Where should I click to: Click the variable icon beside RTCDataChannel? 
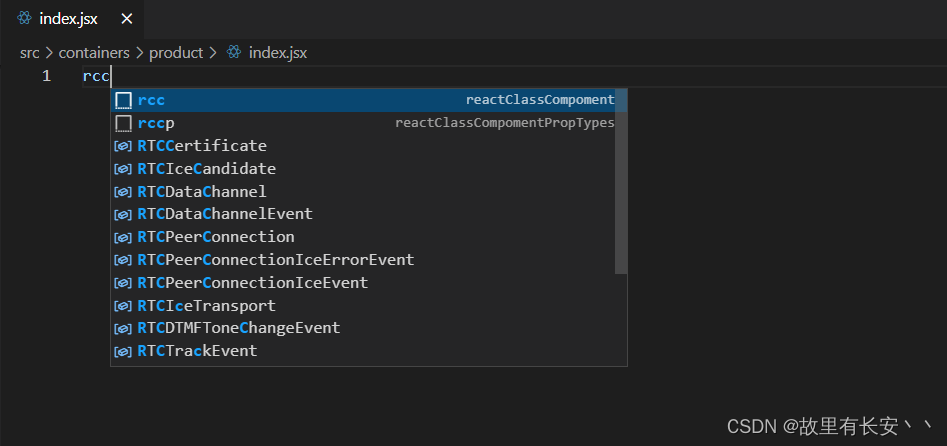123,192
